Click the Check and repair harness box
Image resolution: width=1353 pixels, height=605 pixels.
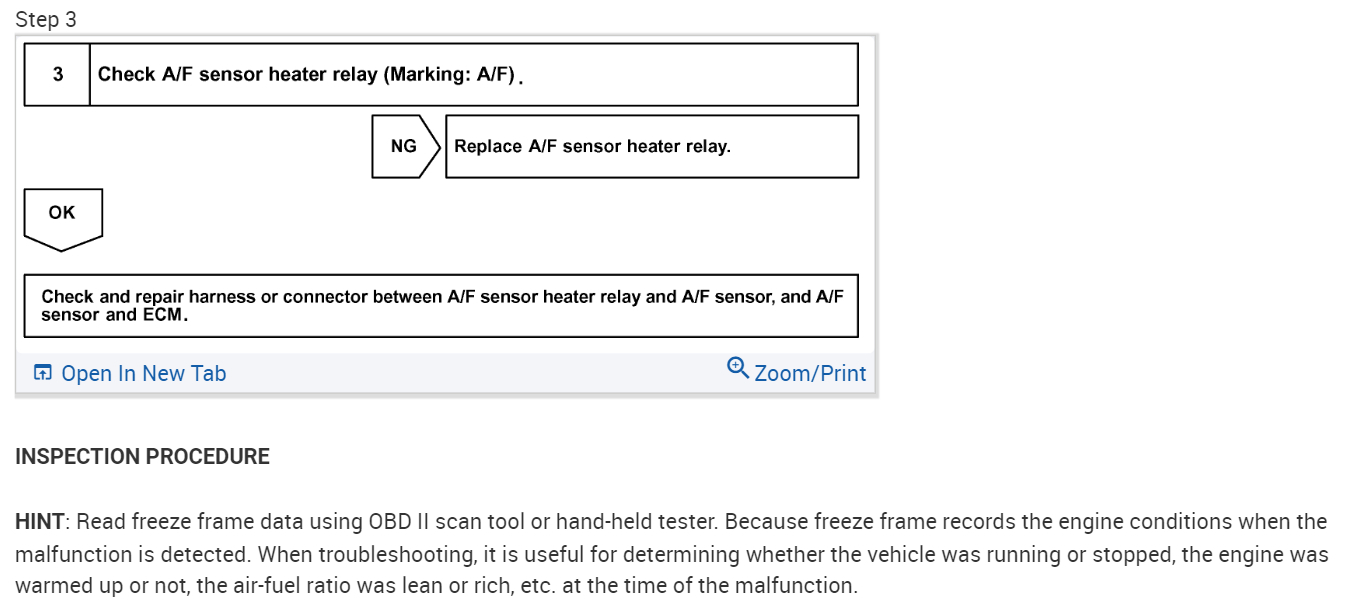[441, 306]
